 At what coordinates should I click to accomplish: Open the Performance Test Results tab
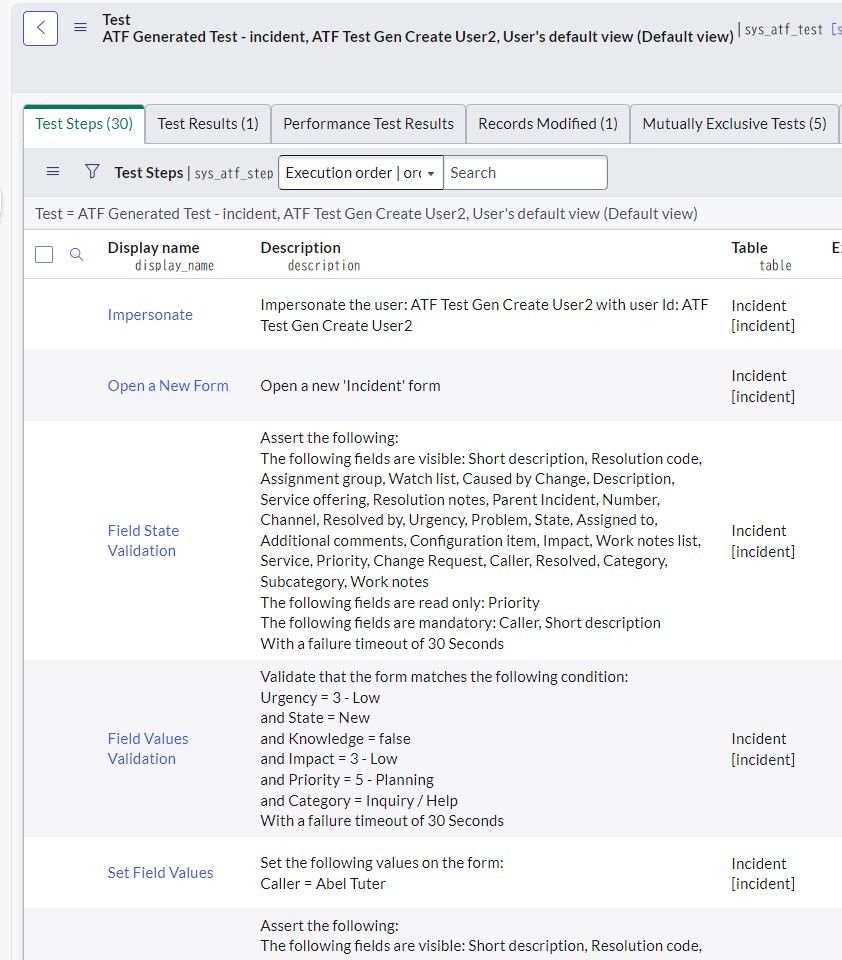pyautogui.click(x=368, y=123)
